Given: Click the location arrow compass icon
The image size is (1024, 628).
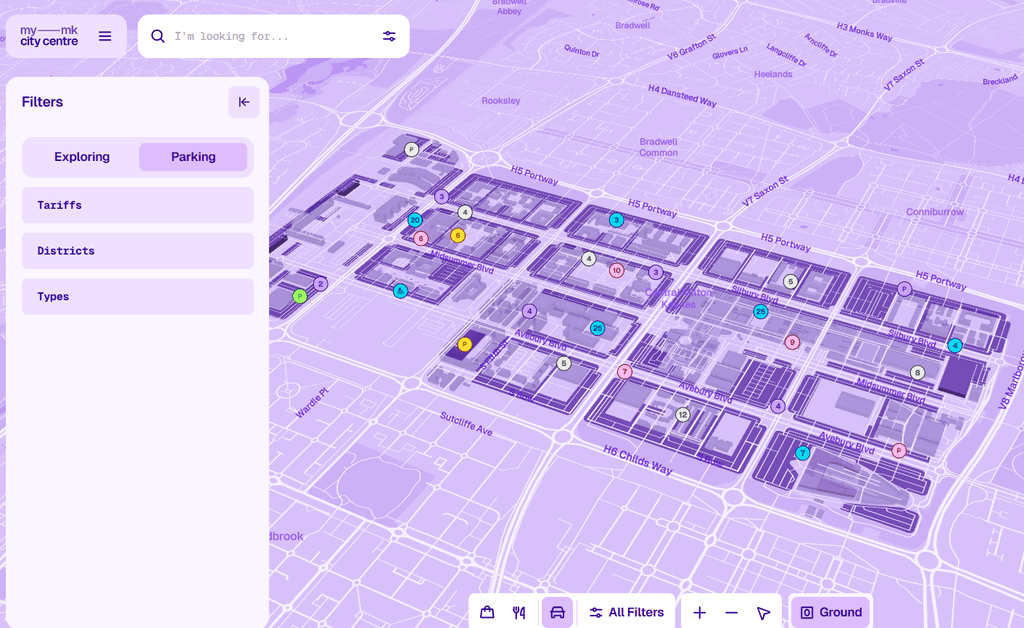Looking at the screenshot, I should tap(763, 612).
